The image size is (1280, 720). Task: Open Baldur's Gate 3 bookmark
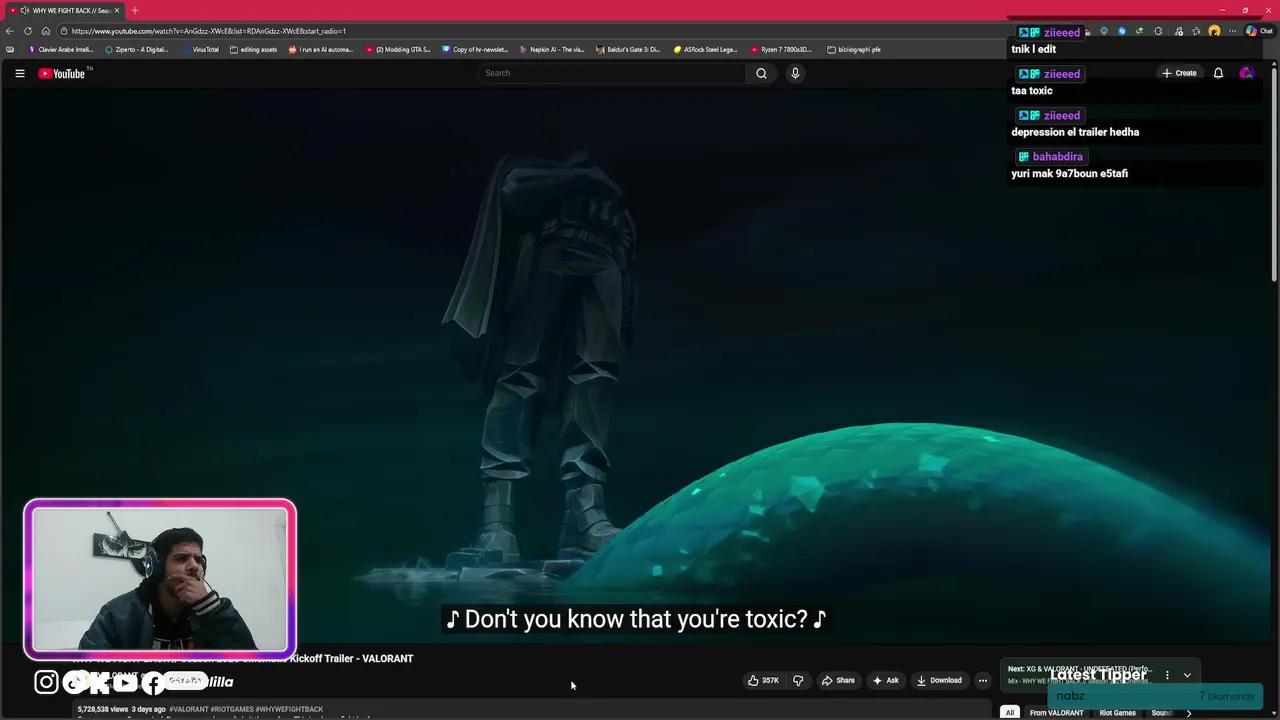point(628,49)
